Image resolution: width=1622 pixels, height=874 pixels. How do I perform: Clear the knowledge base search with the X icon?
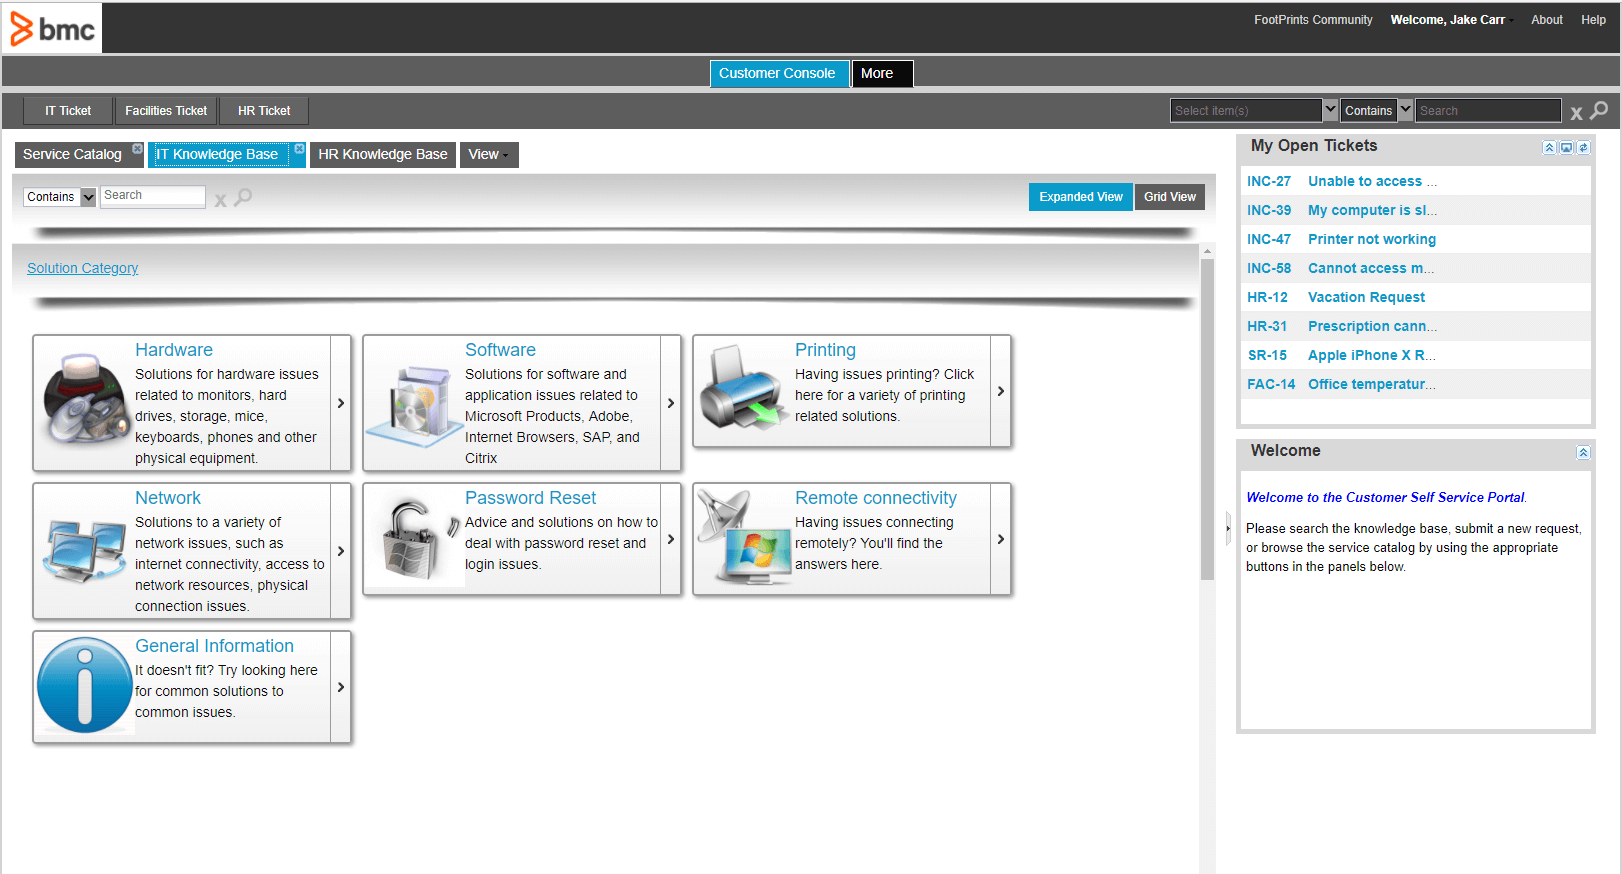pos(220,200)
